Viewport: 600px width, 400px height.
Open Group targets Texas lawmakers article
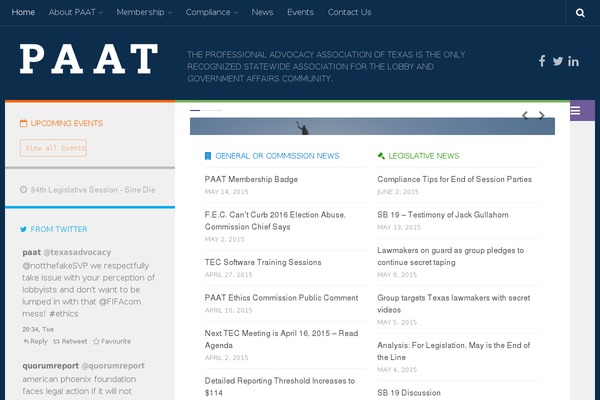(453, 304)
